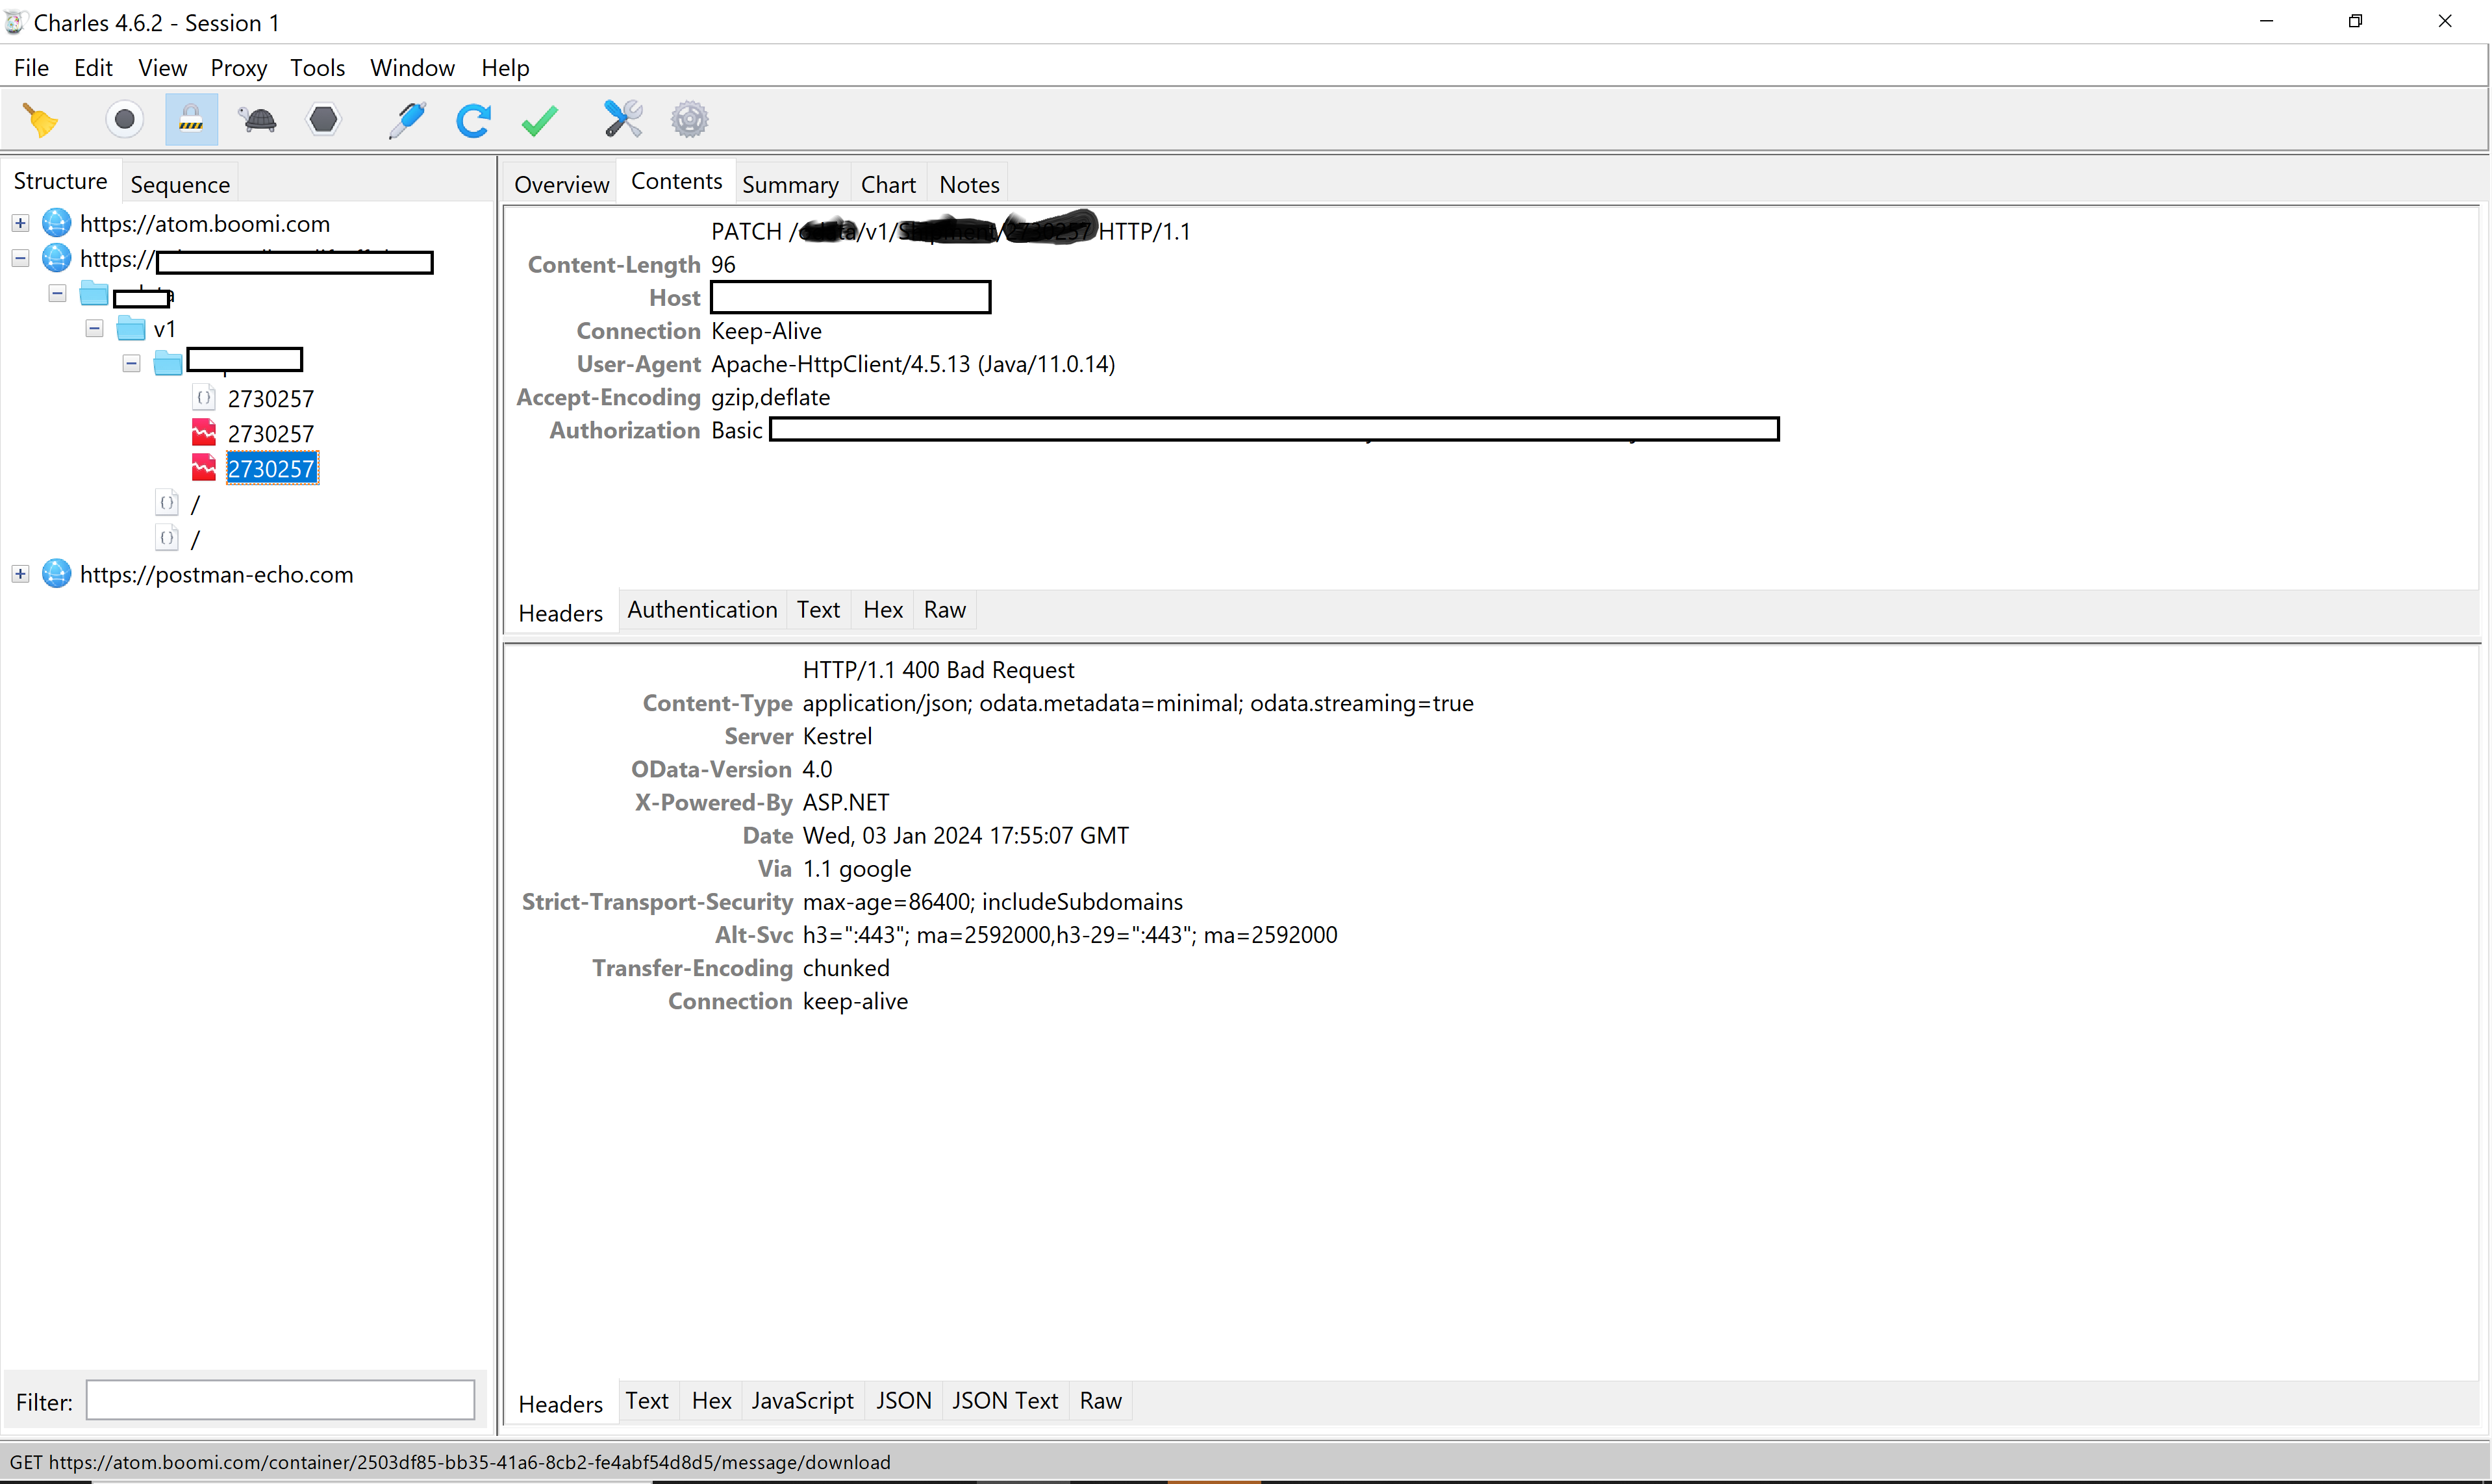The height and width of the screenshot is (1484, 2492).
Task: Expand the https://postman-echo.com node
Action: 20,573
